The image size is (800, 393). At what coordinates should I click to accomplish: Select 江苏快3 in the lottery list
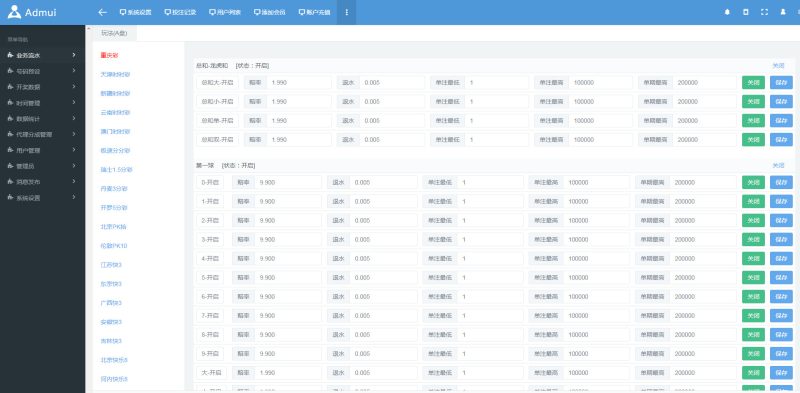[x=111, y=265]
